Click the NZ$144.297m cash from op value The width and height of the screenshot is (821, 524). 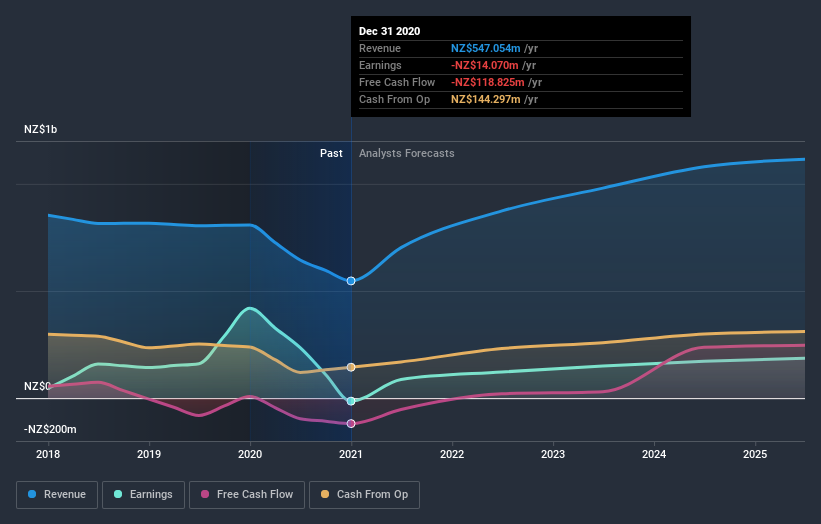click(x=486, y=99)
